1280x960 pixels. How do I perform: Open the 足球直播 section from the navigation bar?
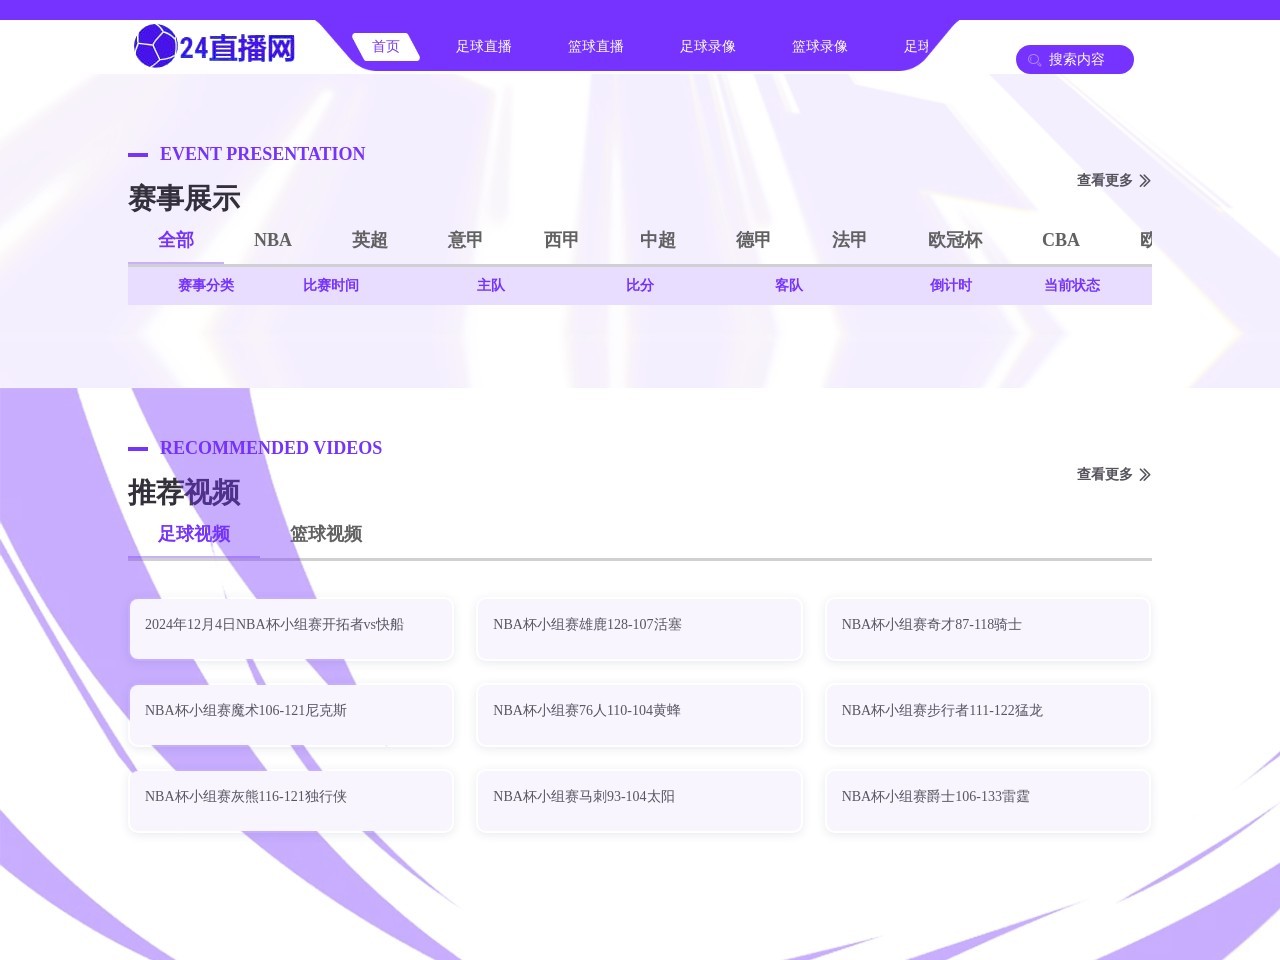[483, 46]
